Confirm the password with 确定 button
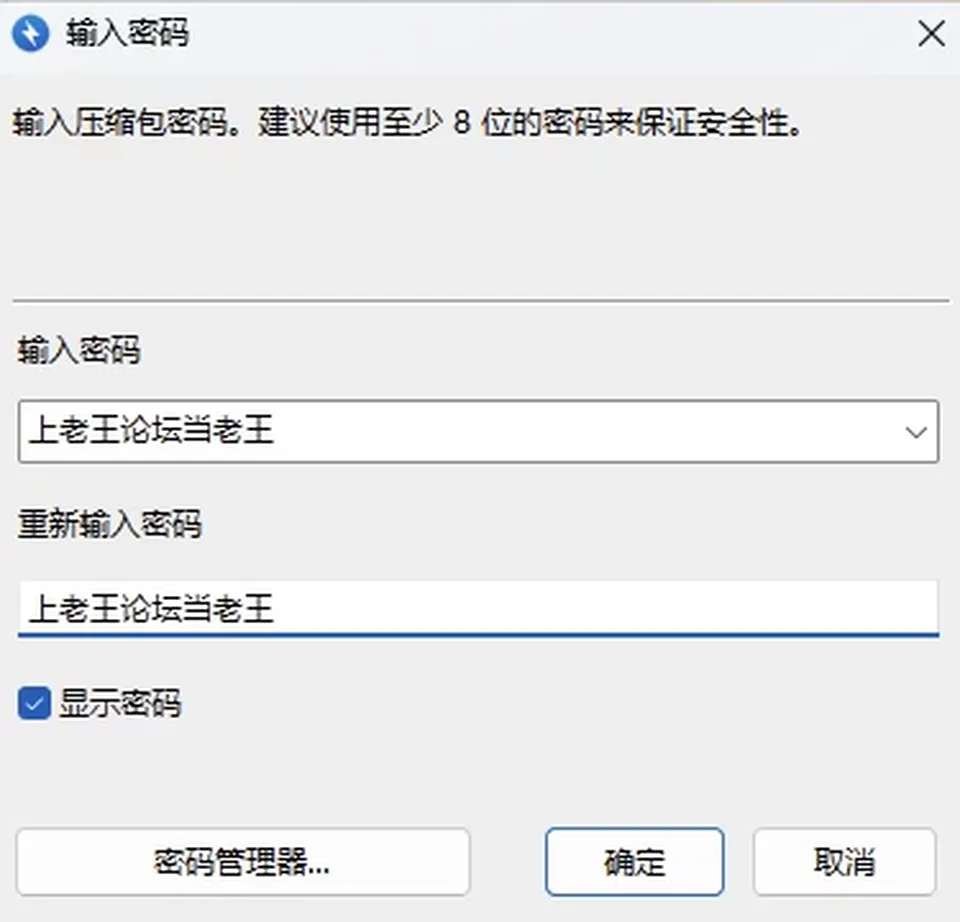This screenshot has height=922, width=960. click(635, 862)
